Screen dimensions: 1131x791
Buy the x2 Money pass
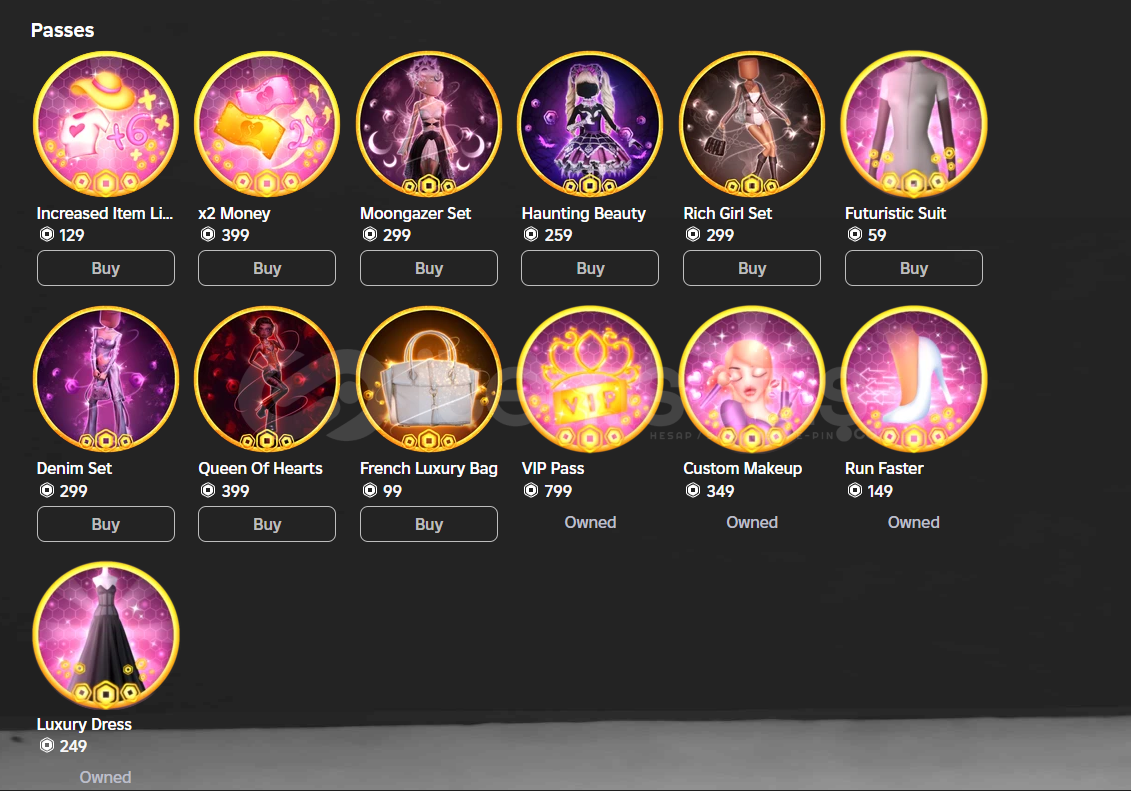tap(267, 268)
